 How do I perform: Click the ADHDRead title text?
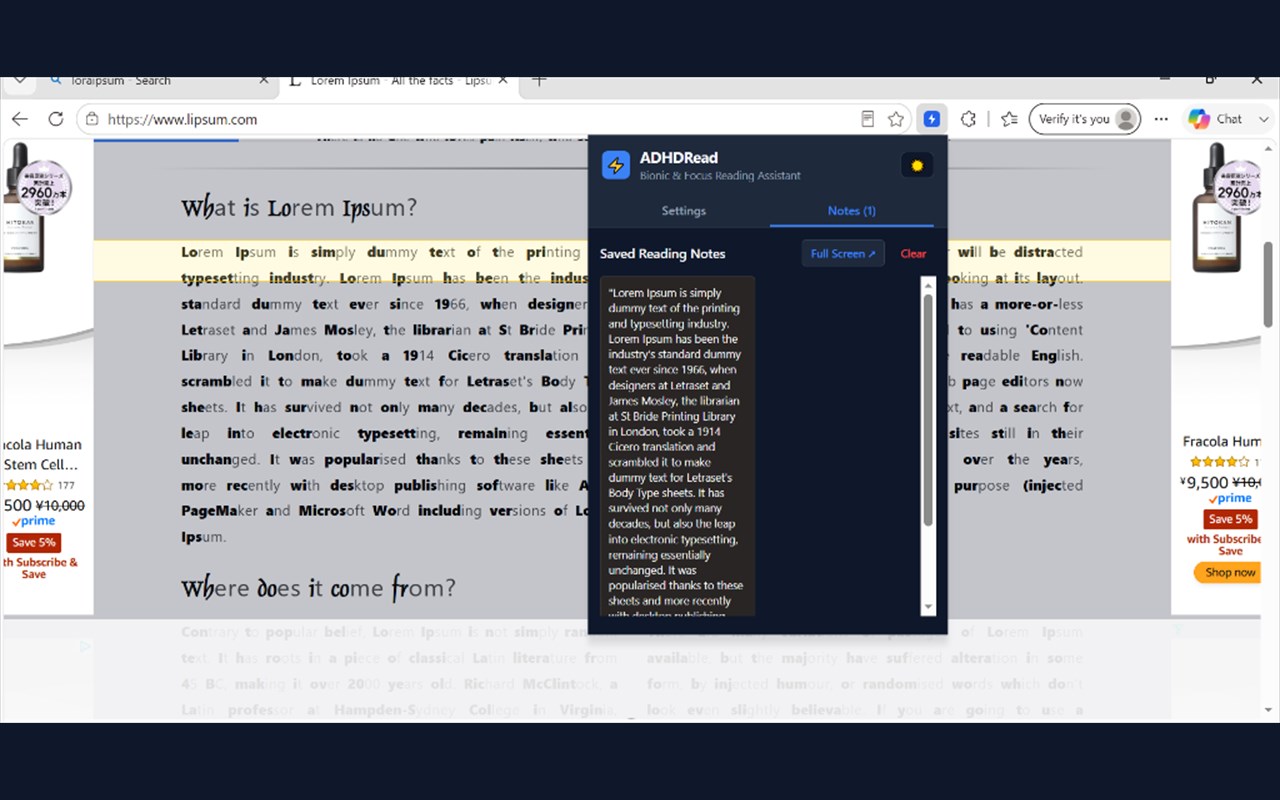[x=679, y=158]
